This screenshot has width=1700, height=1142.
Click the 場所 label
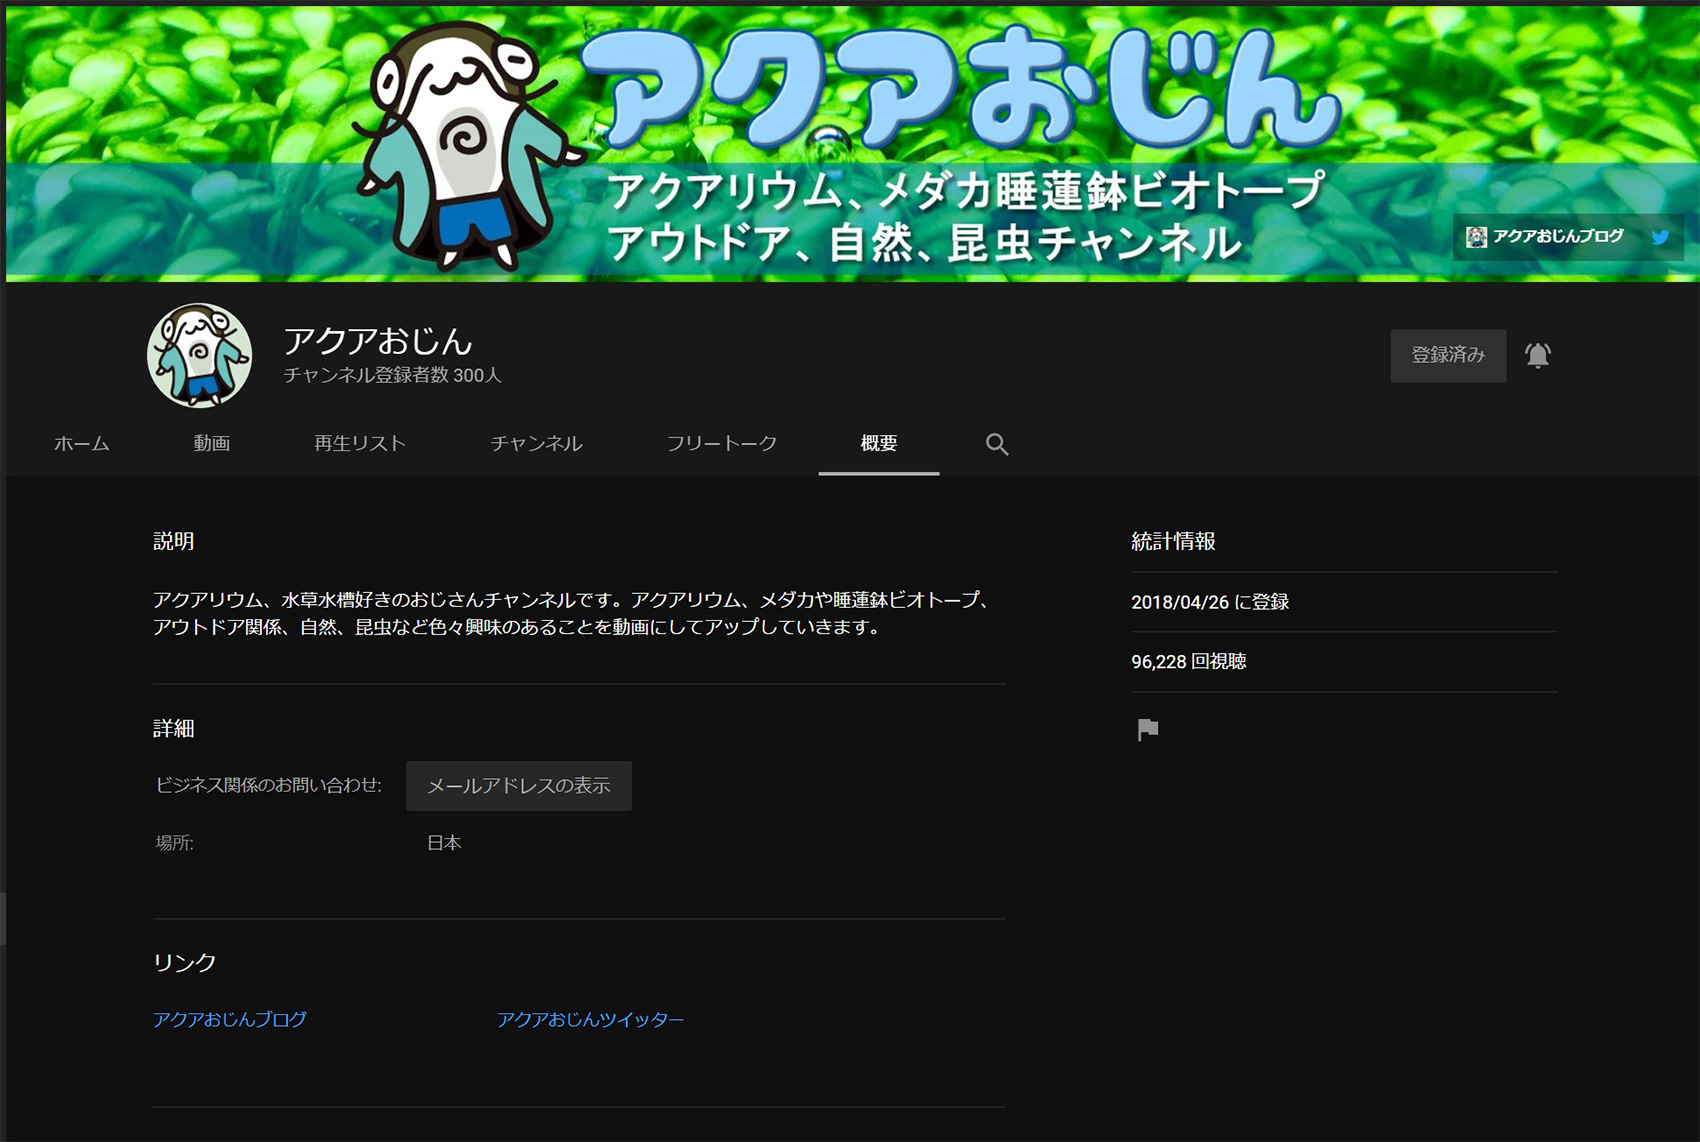point(175,843)
